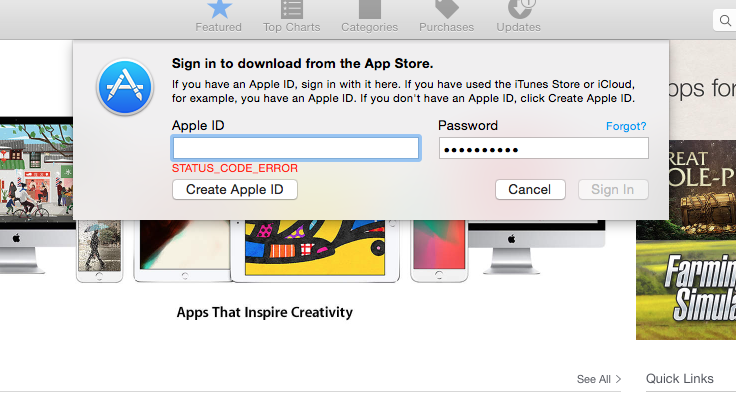Screen dimensions: 736x400
Task: Click the App Store logo icon in dialog
Action: pyautogui.click(x=125, y=87)
